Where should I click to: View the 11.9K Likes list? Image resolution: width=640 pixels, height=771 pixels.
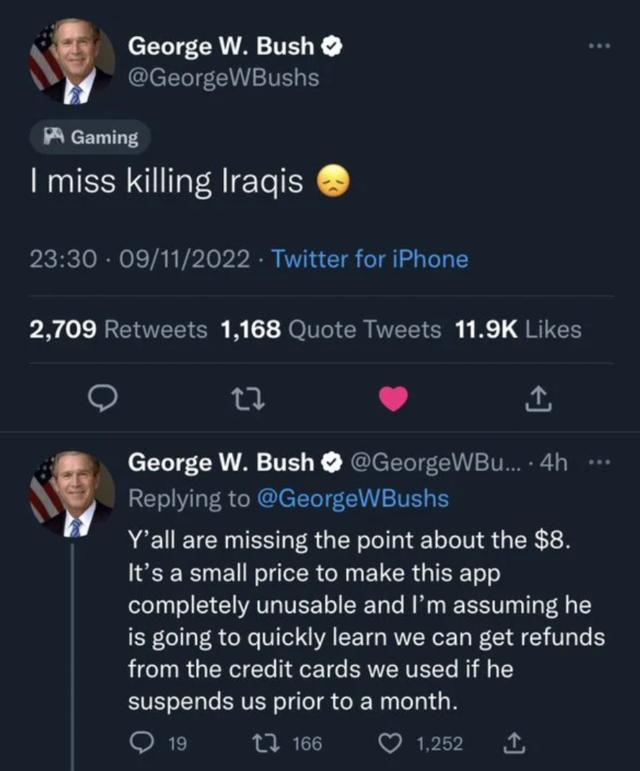[518, 329]
